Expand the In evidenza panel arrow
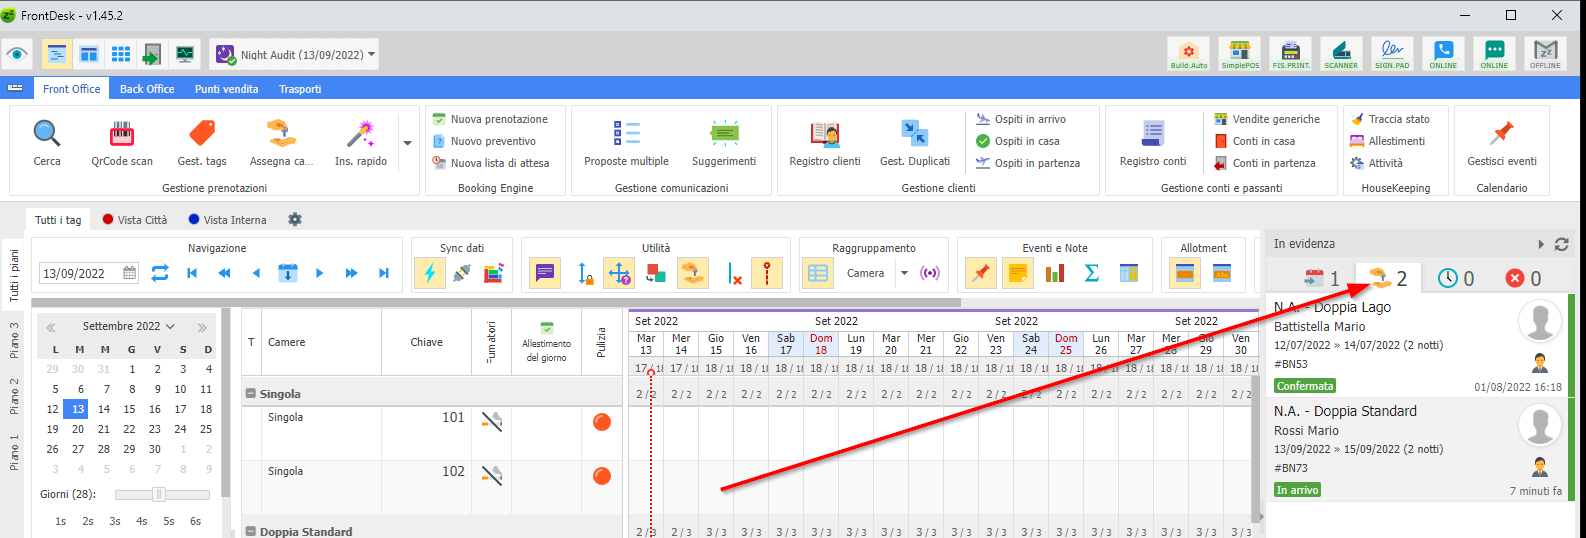Viewport: 1586px width, 538px height. click(x=1541, y=244)
